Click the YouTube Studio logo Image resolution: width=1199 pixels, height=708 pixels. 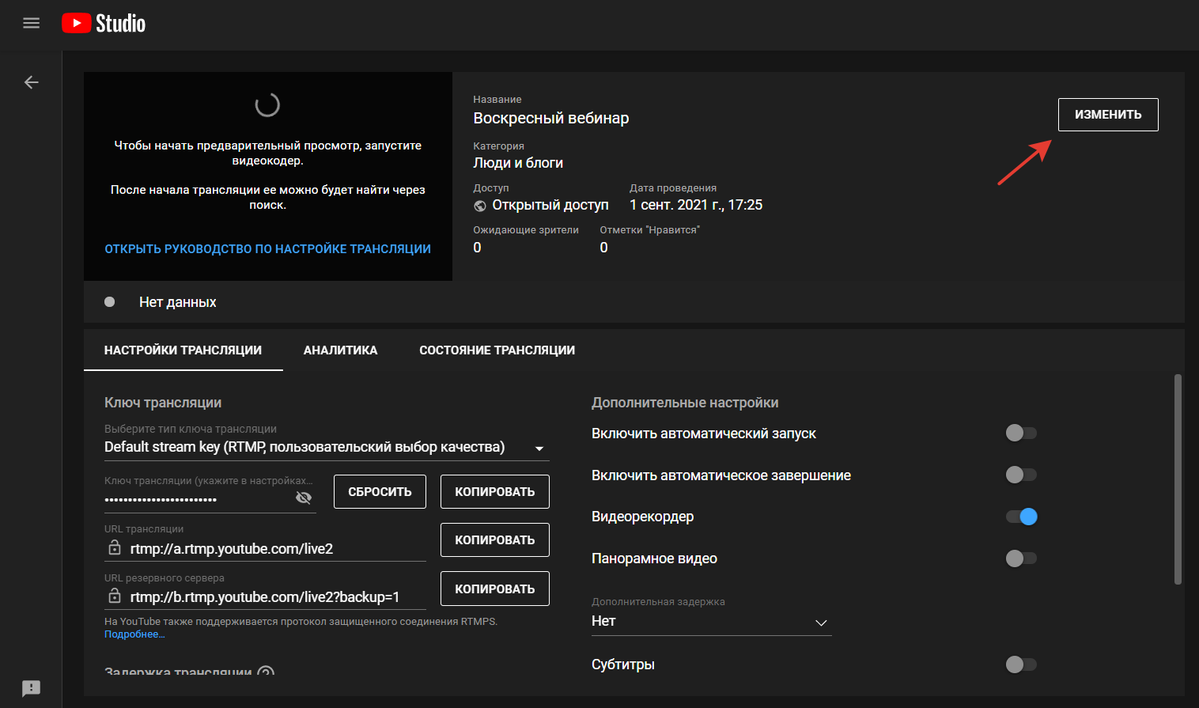click(104, 22)
